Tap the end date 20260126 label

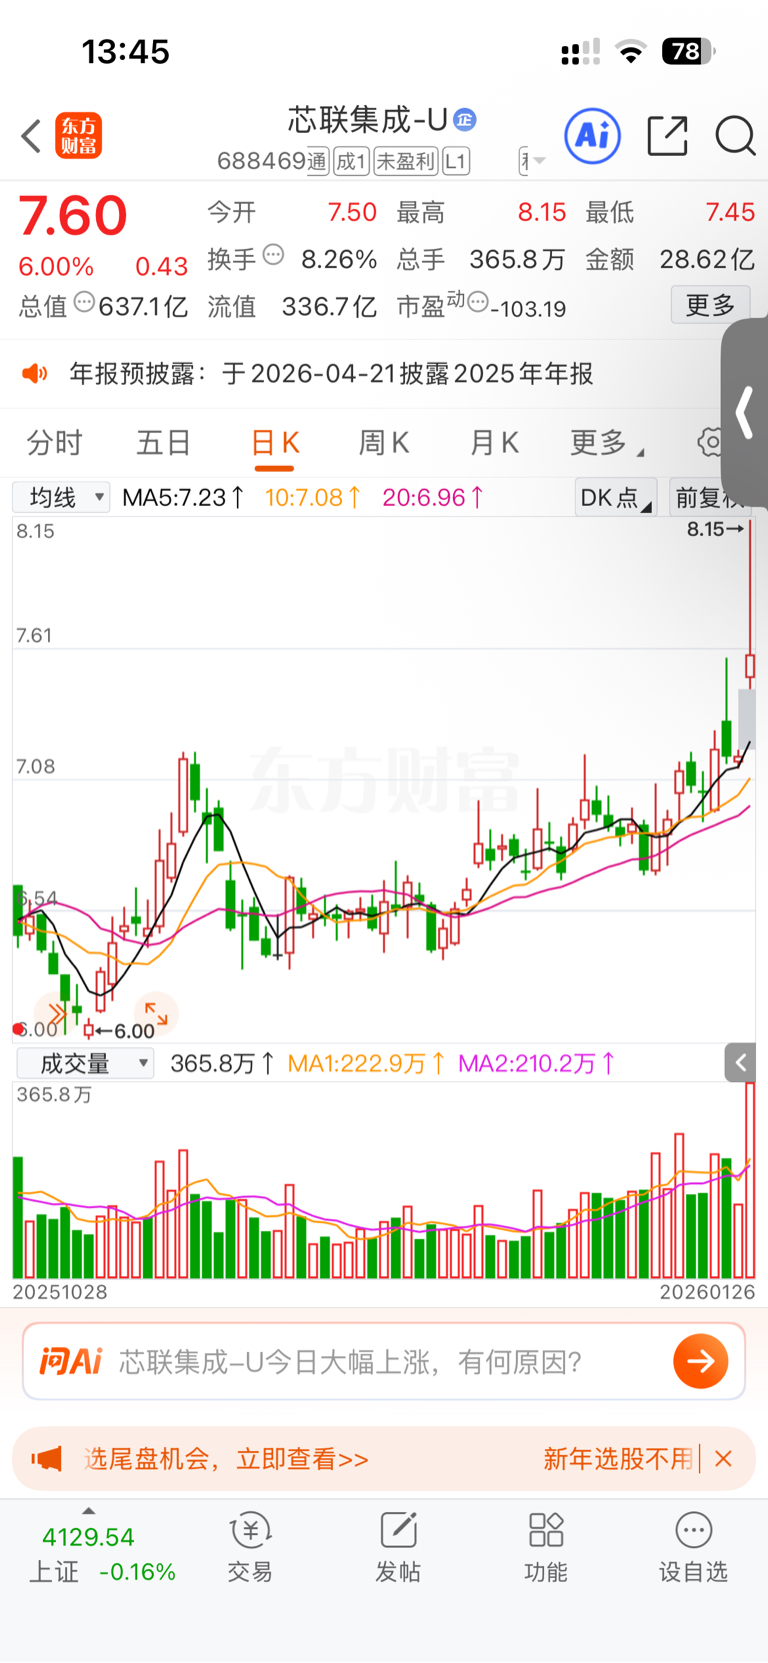coord(707,1292)
